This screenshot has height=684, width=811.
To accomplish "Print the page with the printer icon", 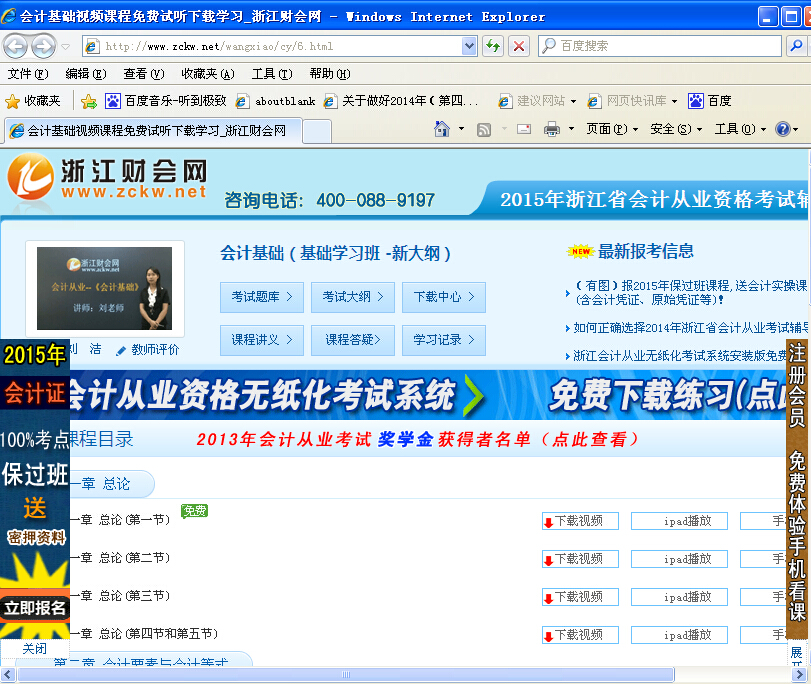I will click(552, 129).
